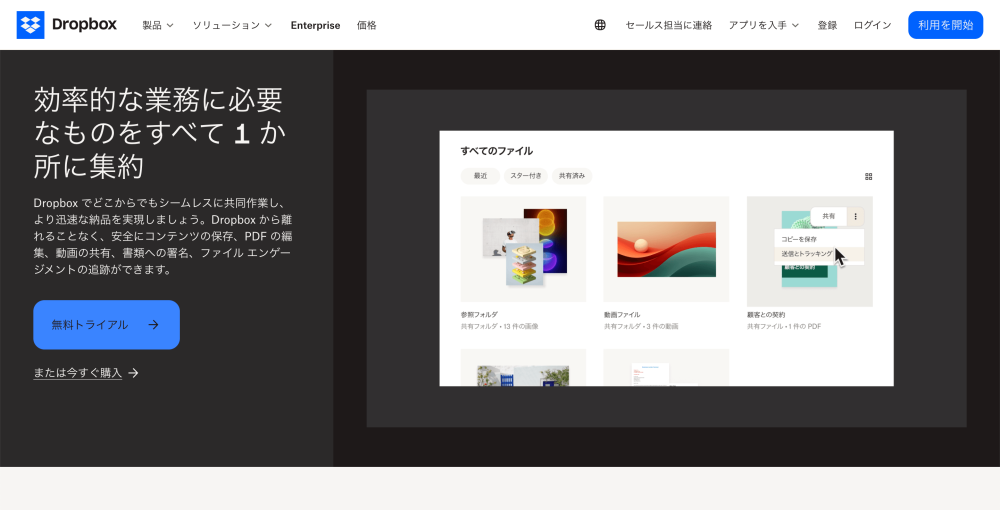Go to the 価格 pricing page

(x=367, y=25)
